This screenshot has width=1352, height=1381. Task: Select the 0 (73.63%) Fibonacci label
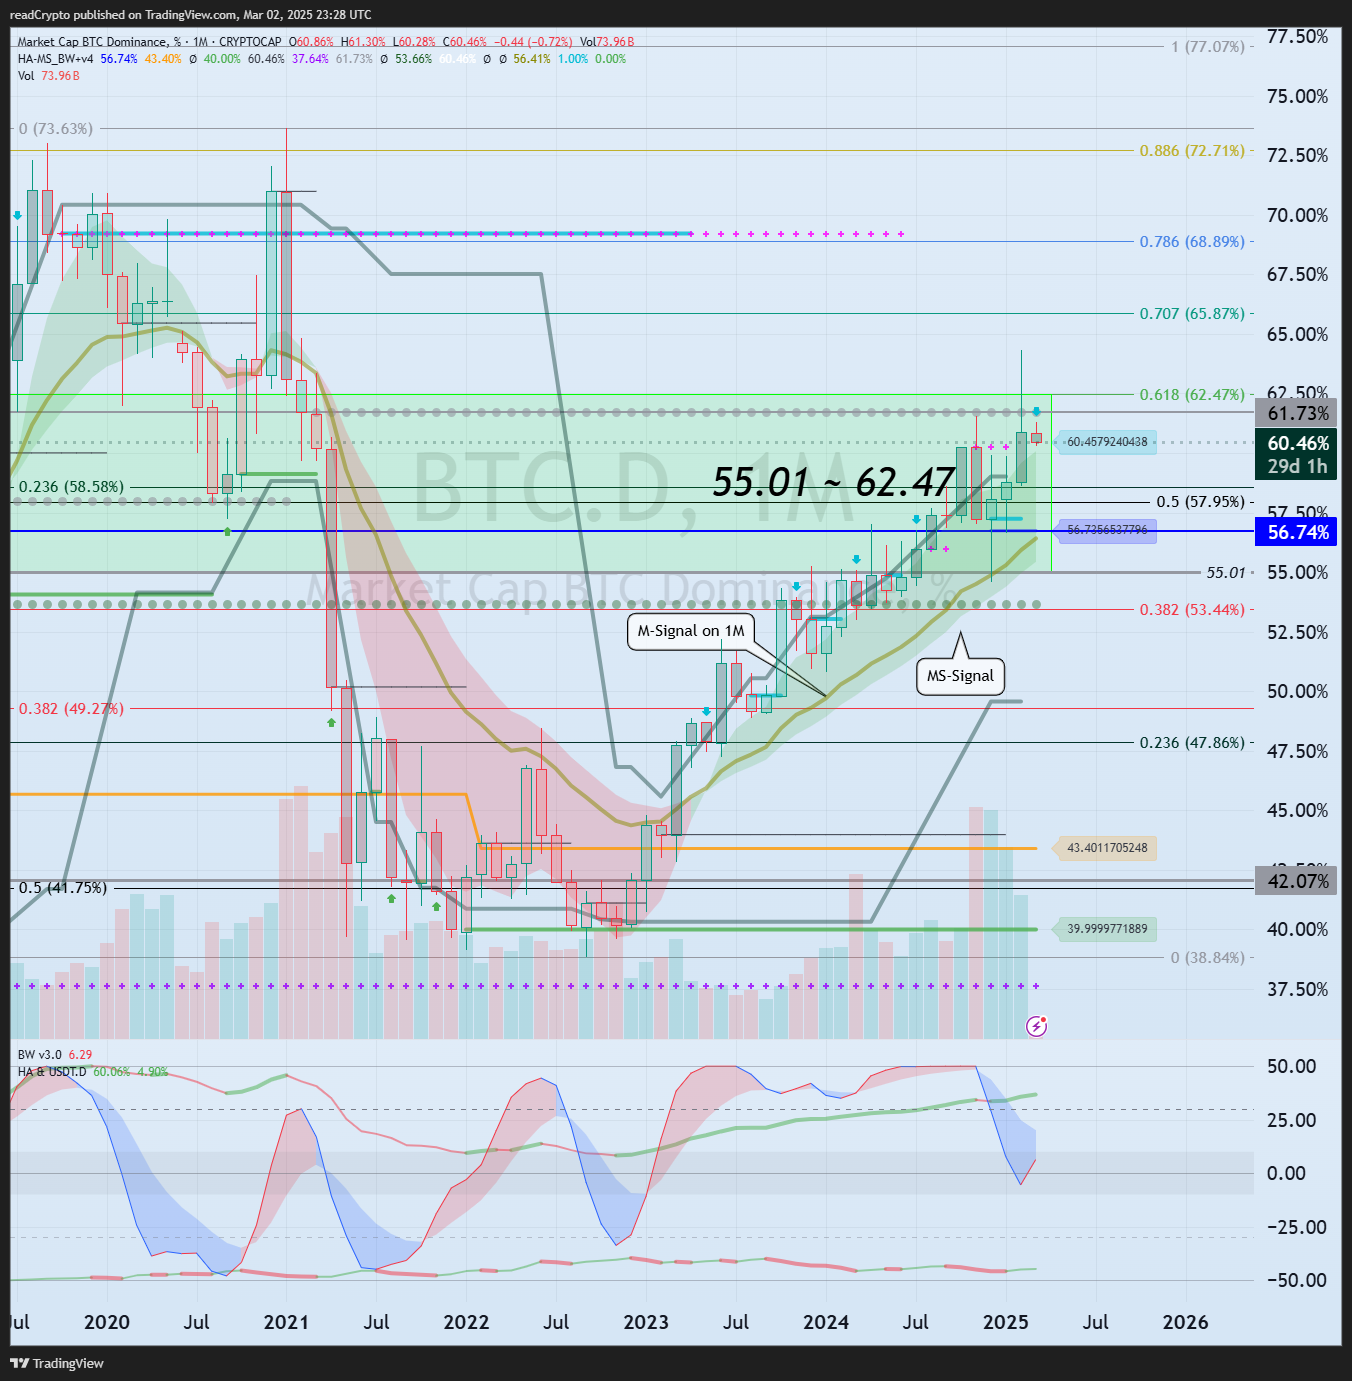[56, 129]
